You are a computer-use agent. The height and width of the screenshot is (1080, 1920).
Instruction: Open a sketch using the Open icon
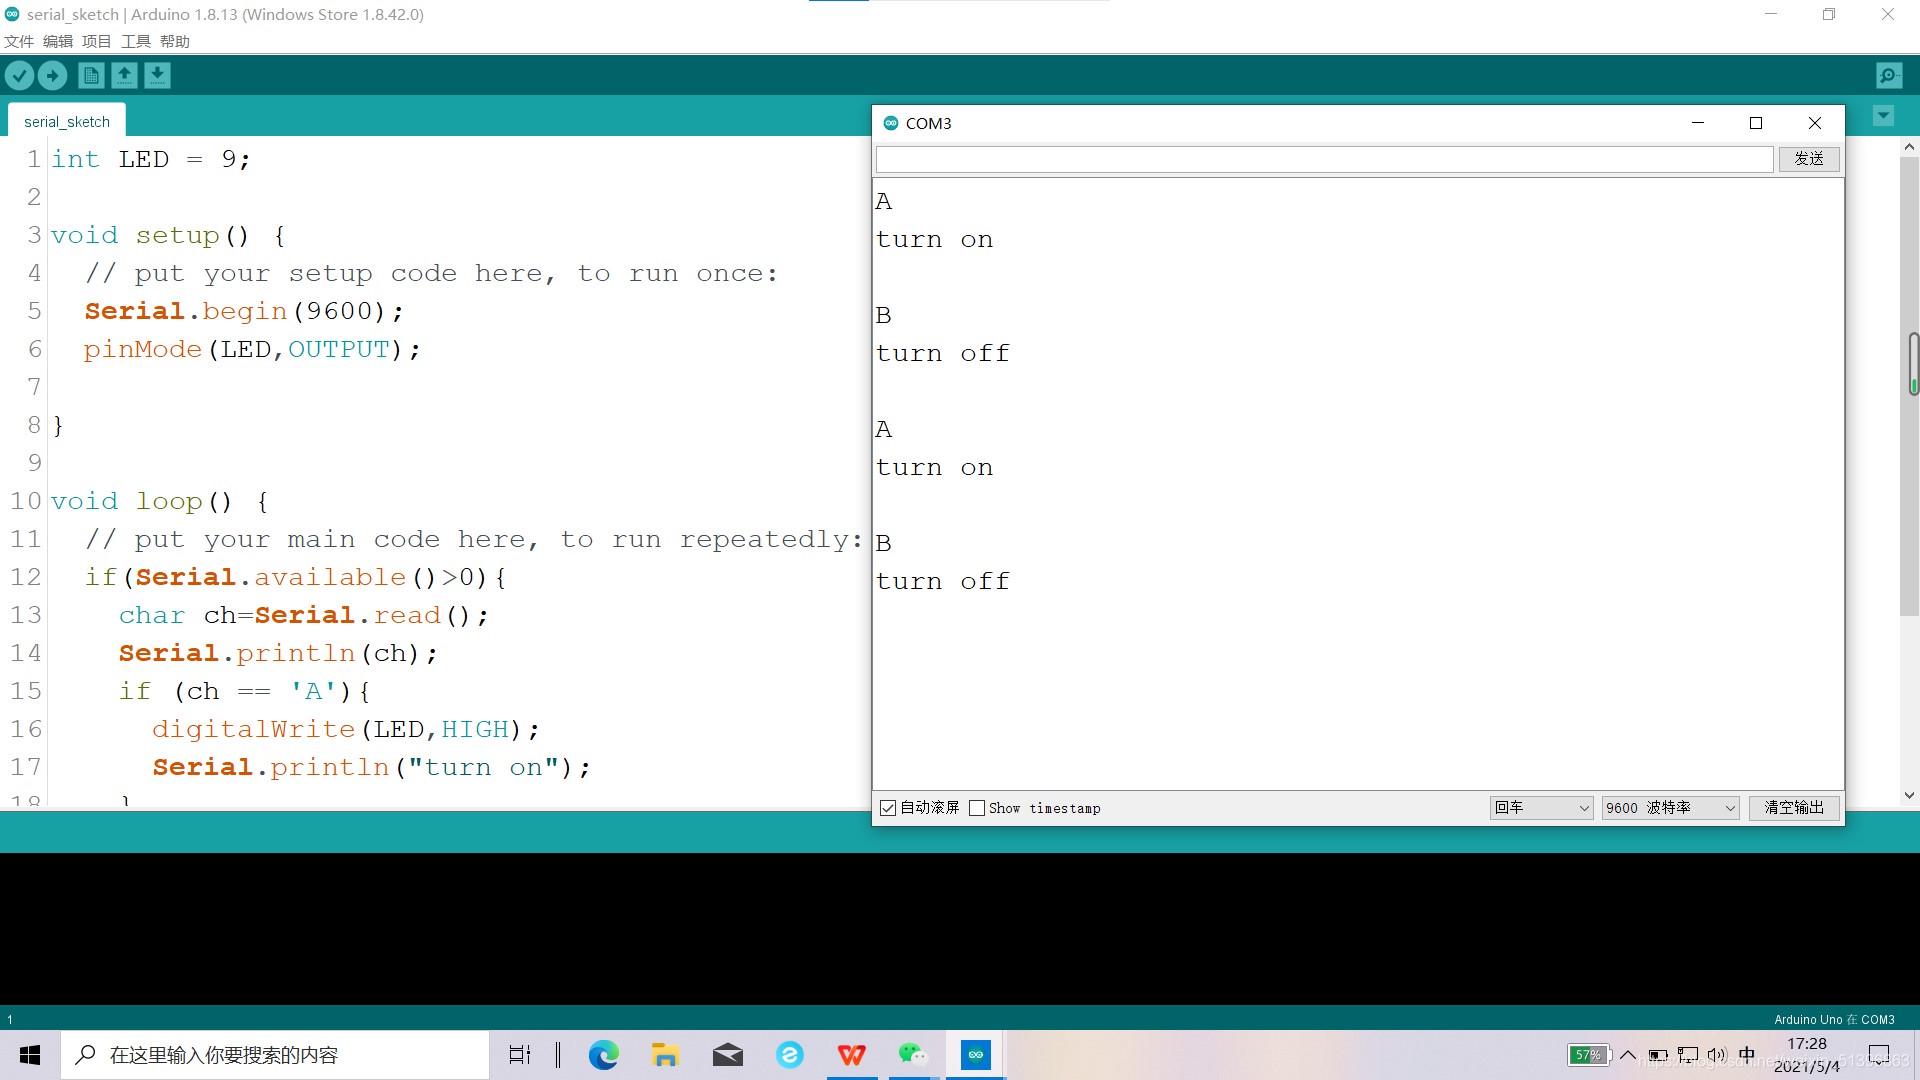click(124, 75)
